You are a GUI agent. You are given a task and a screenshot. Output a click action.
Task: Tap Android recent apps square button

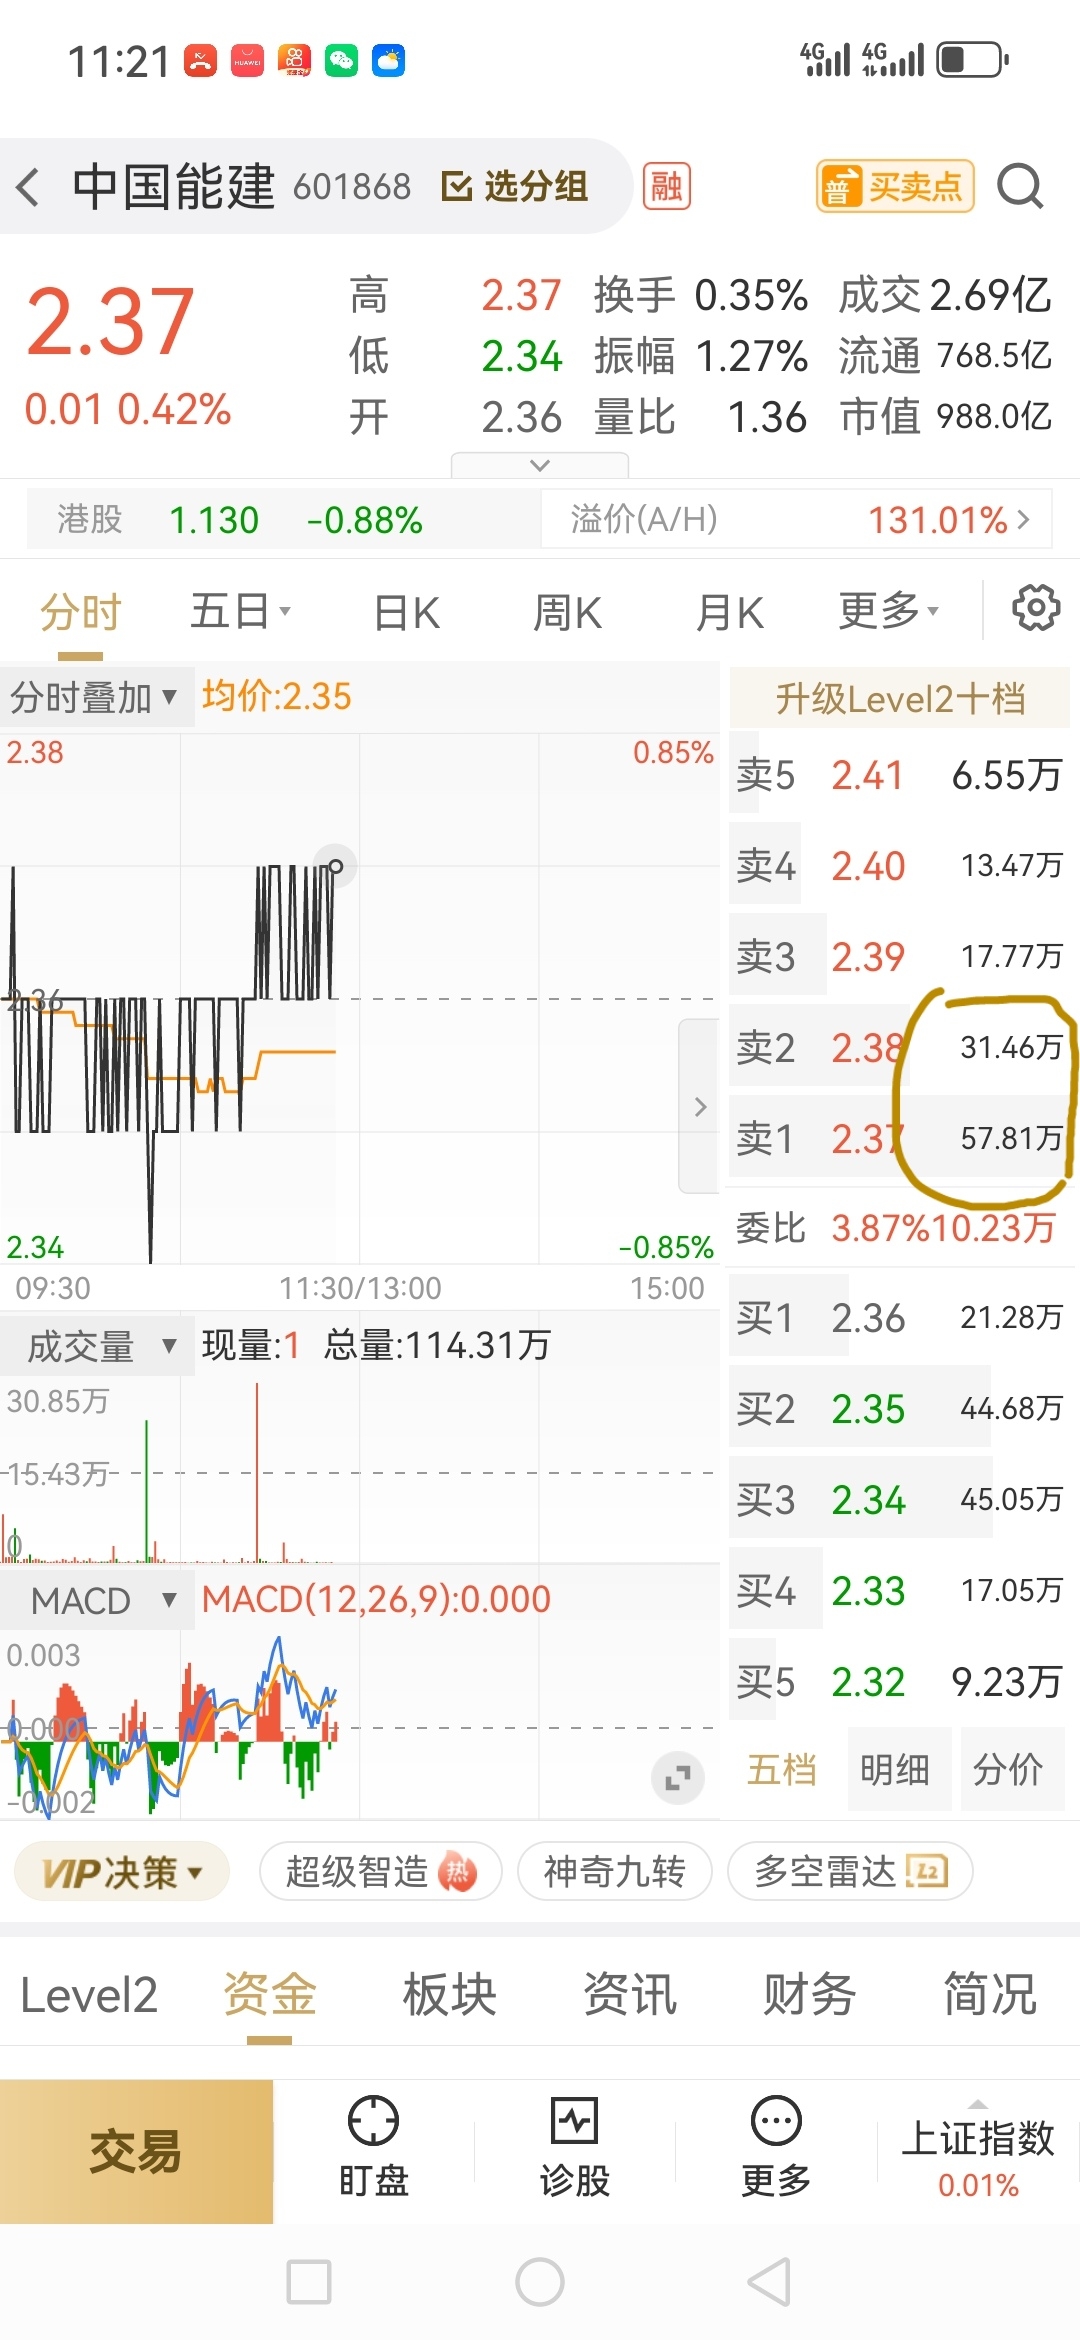309,2282
